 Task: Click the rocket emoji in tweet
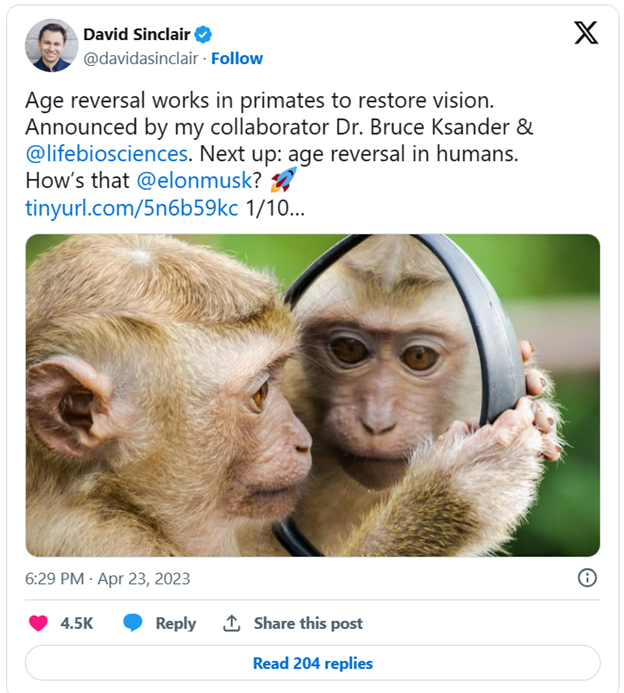pyautogui.click(x=284, y=181)
